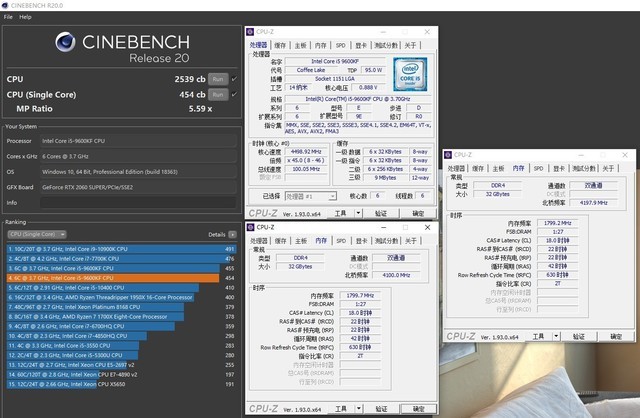Click the empty Info field in Your System
This screenshot has width=640, height=418.
[138, 203]
